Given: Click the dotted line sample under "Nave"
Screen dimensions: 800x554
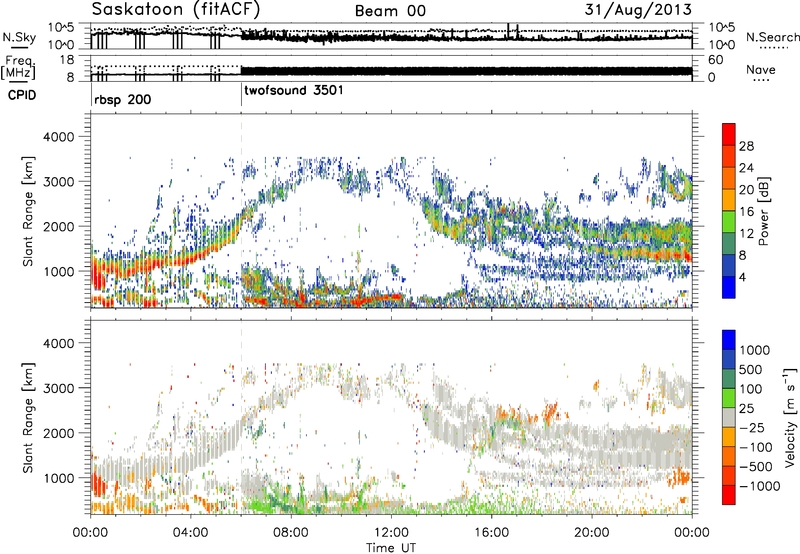Looking at the screenshot, I should coord(762,81).
